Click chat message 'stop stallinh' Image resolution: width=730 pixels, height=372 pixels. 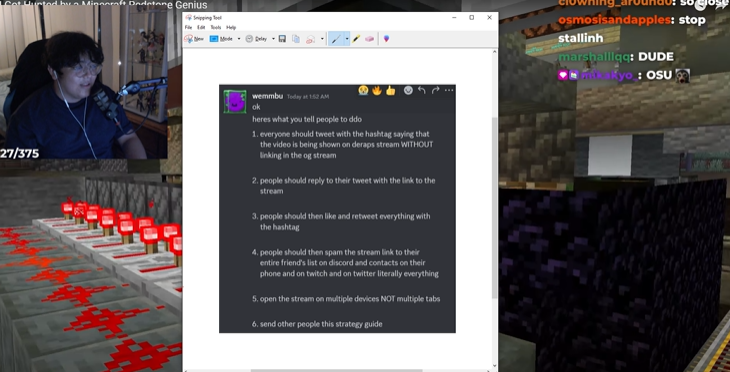(x=631, y=29)
